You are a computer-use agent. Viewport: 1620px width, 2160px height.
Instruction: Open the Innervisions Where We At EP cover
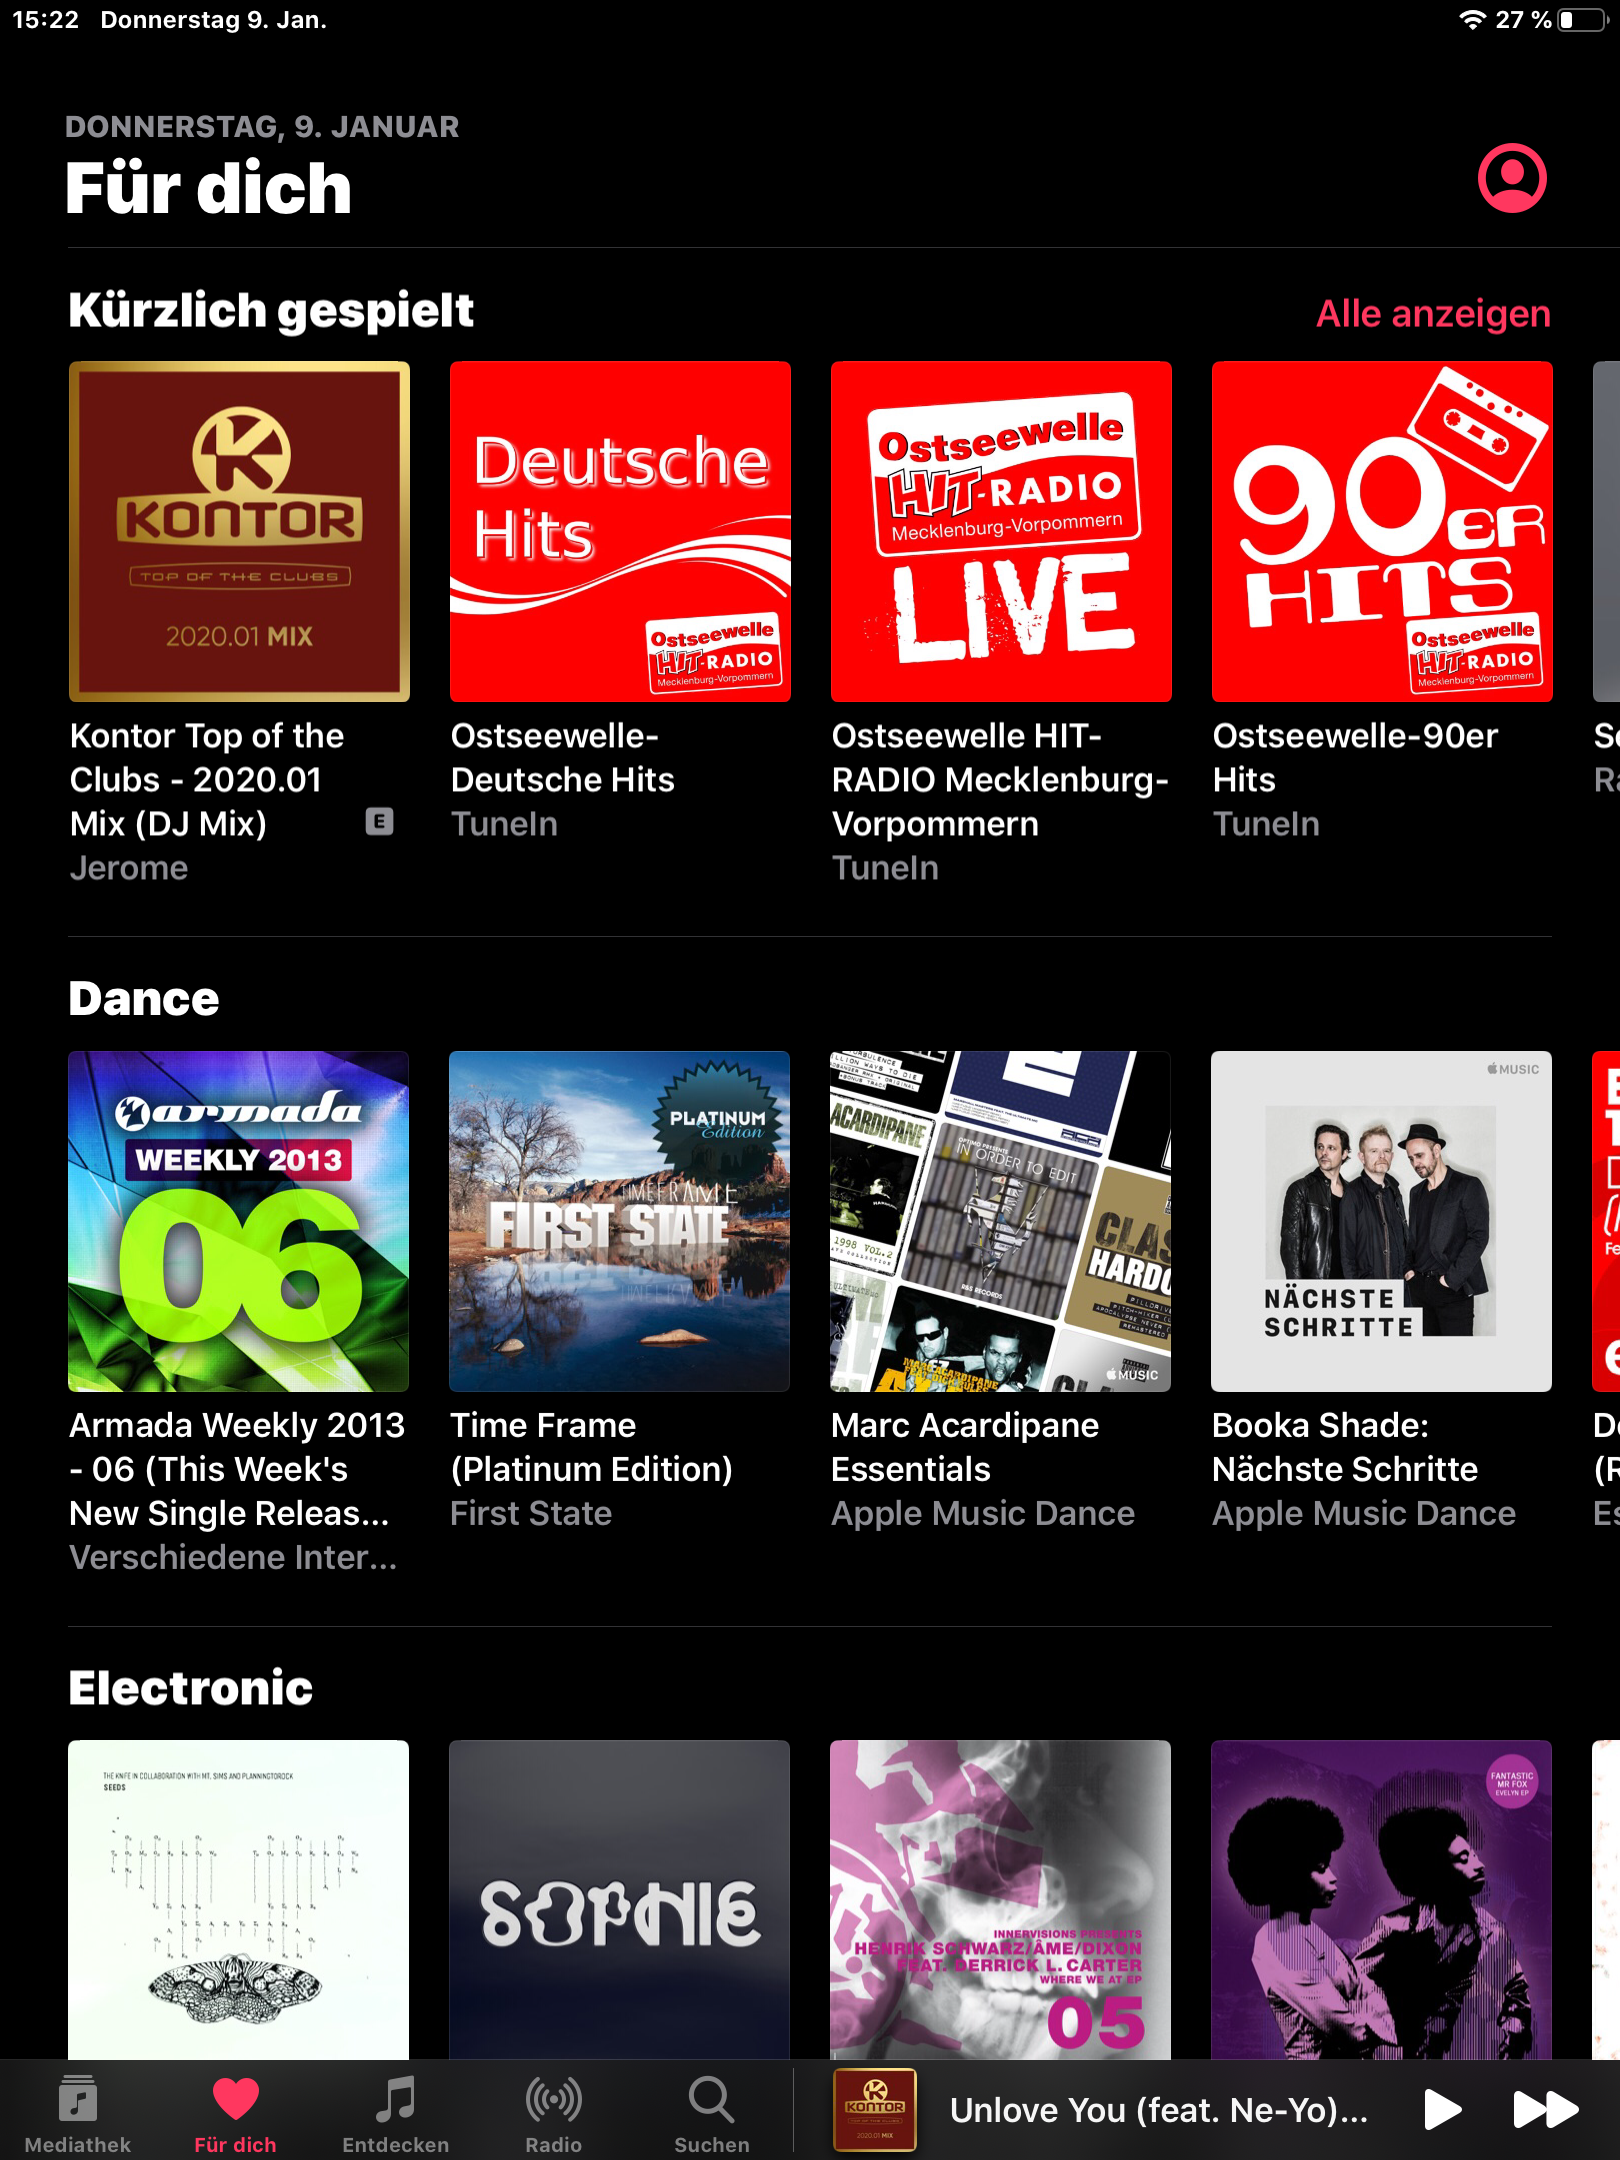[x=1000, y=1900]
